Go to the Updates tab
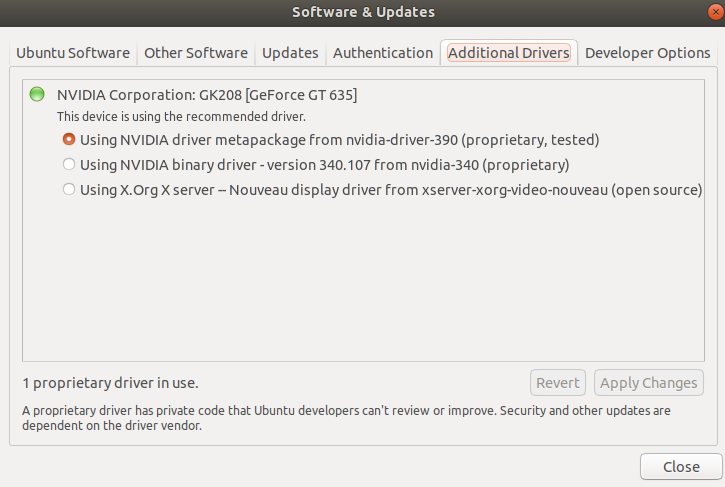Screen dimensions: 725x487 coord(290,53)
